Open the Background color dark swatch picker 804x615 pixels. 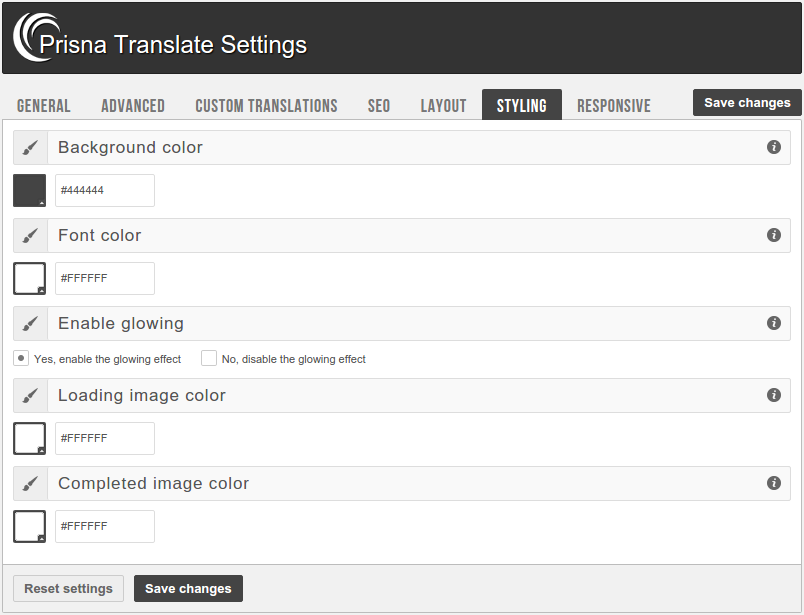29,190
